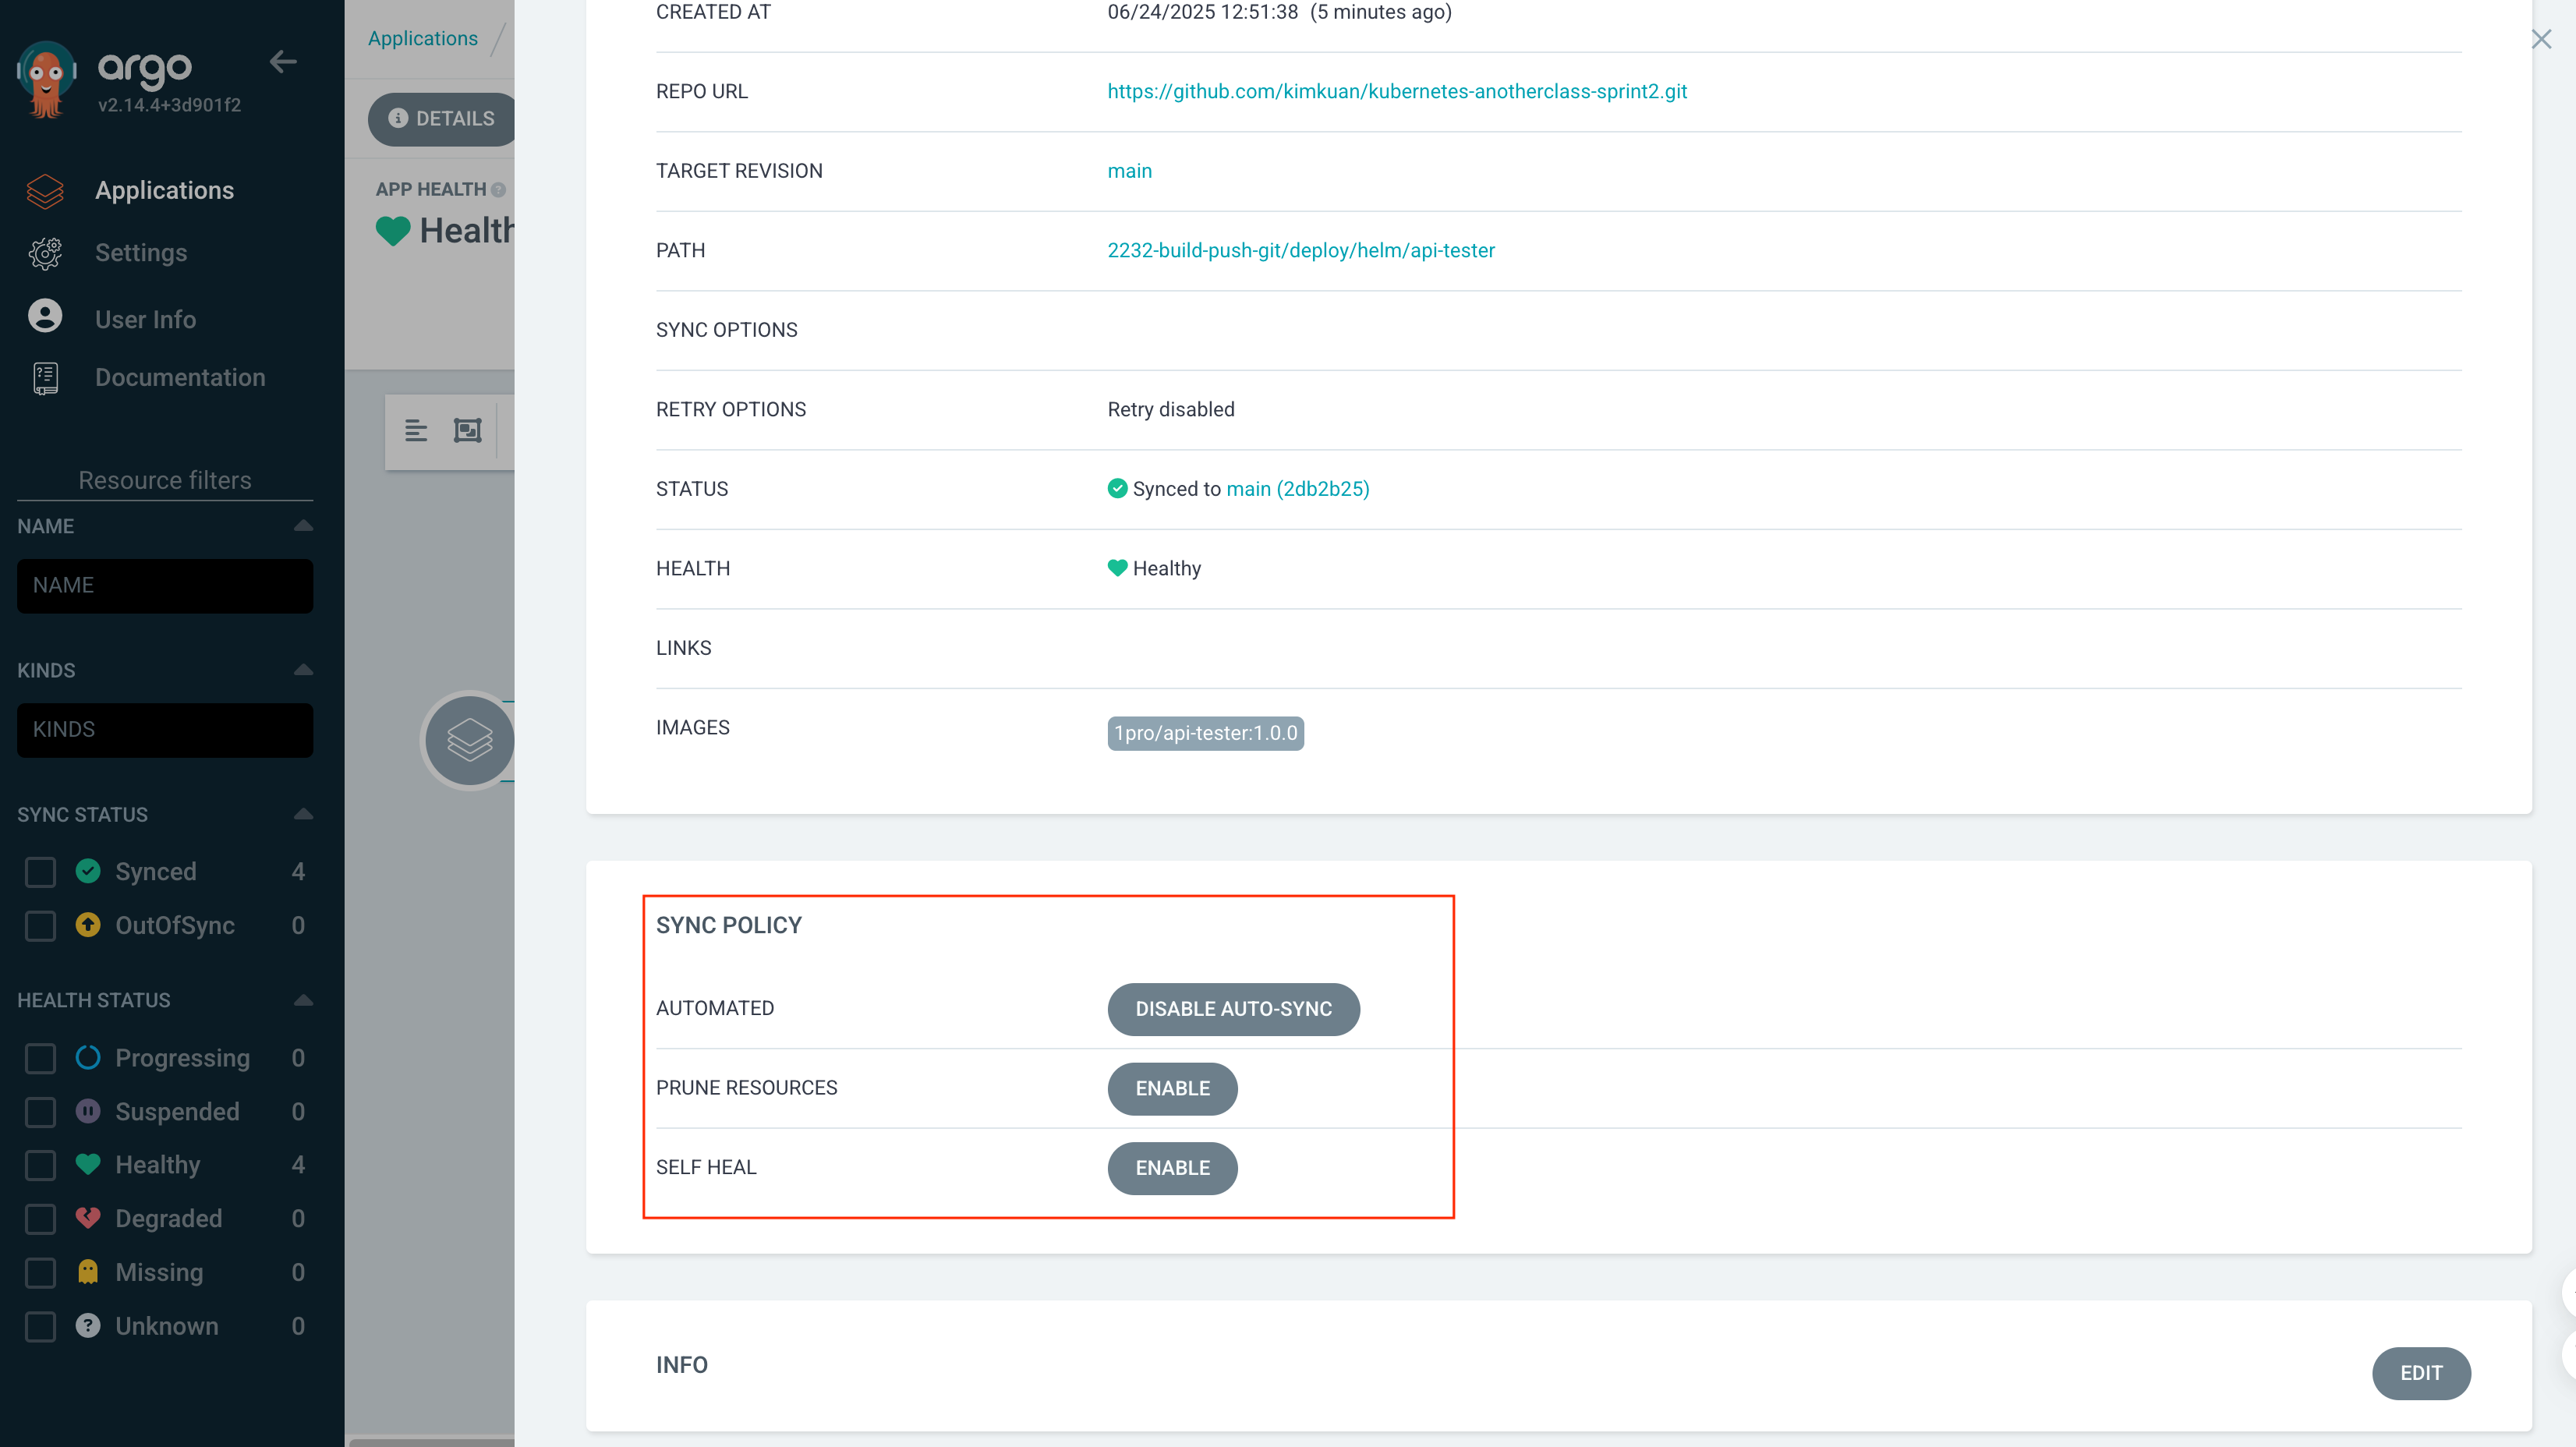
Task: Click the Applications layers icon in sidebar
Action: pyautogui.click(x=45, y=191)
